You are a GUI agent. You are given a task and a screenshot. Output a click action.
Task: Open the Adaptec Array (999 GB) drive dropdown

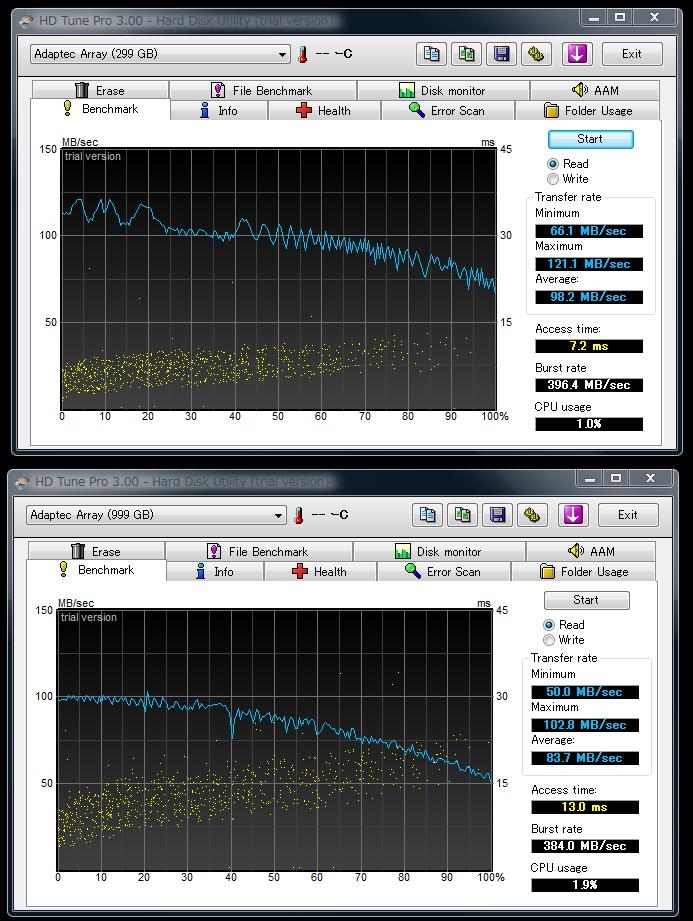click(x=156, y=515)
